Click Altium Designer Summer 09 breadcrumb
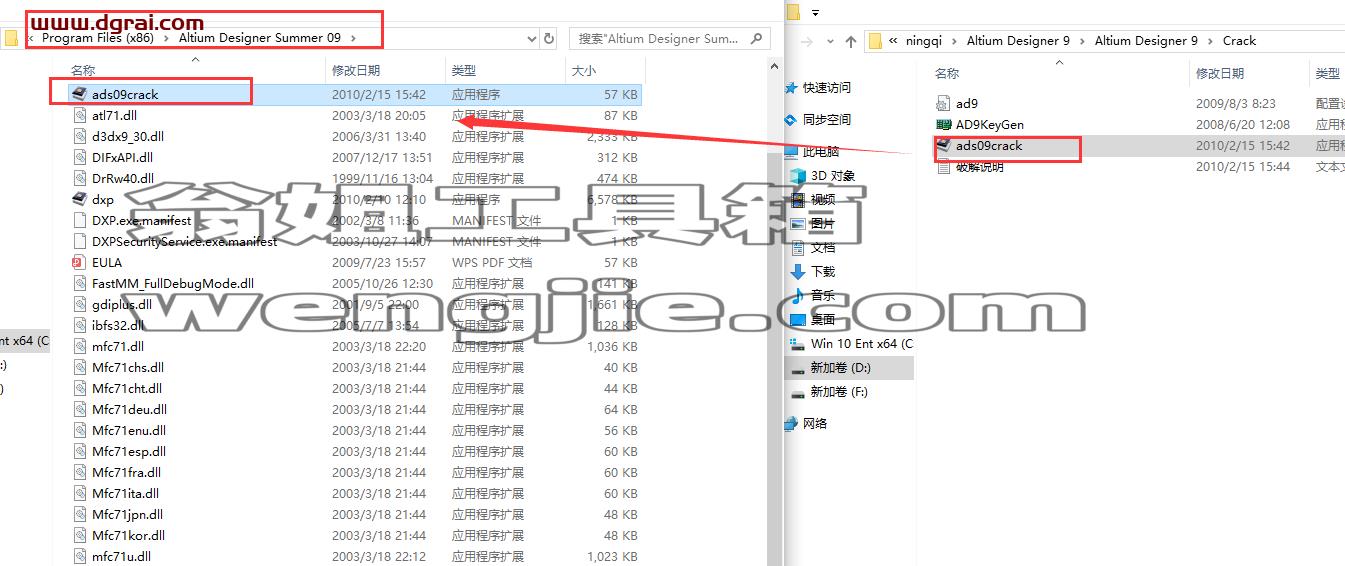This screenshot has width=1345, height=566. pos(260,38)
